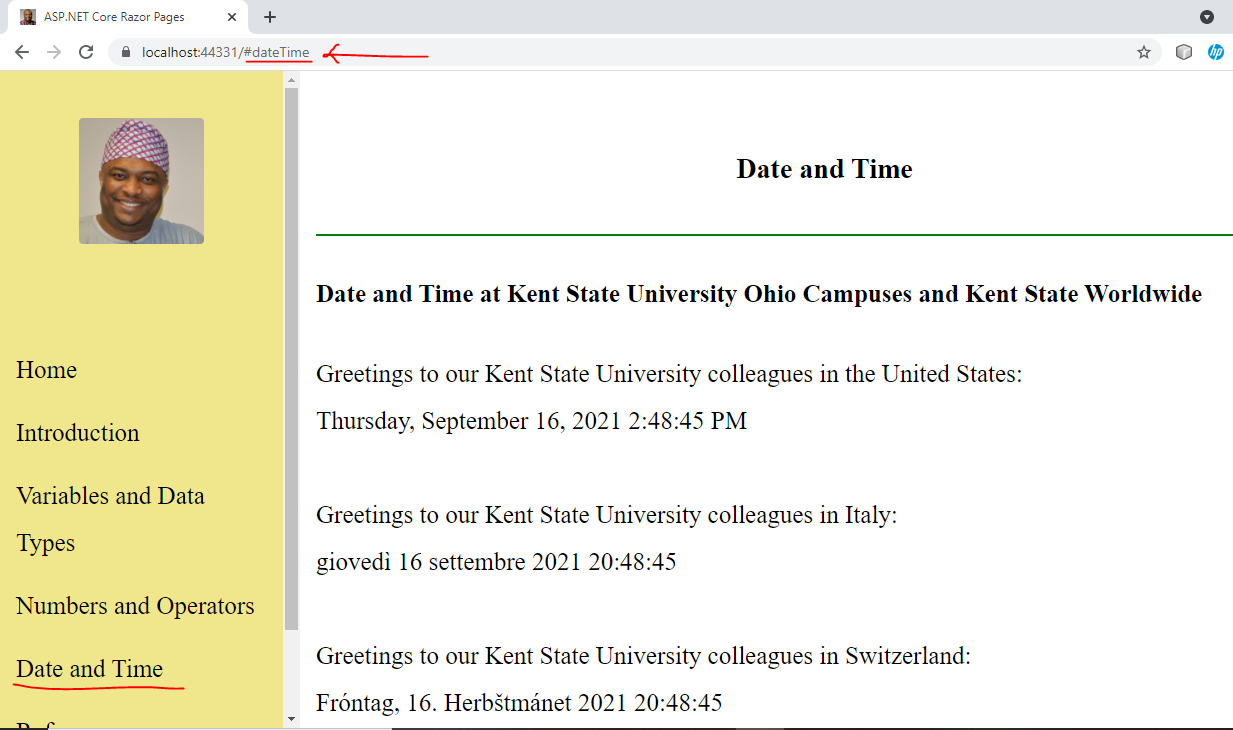Click the Switzerland greeting line

tap(644, 656)
